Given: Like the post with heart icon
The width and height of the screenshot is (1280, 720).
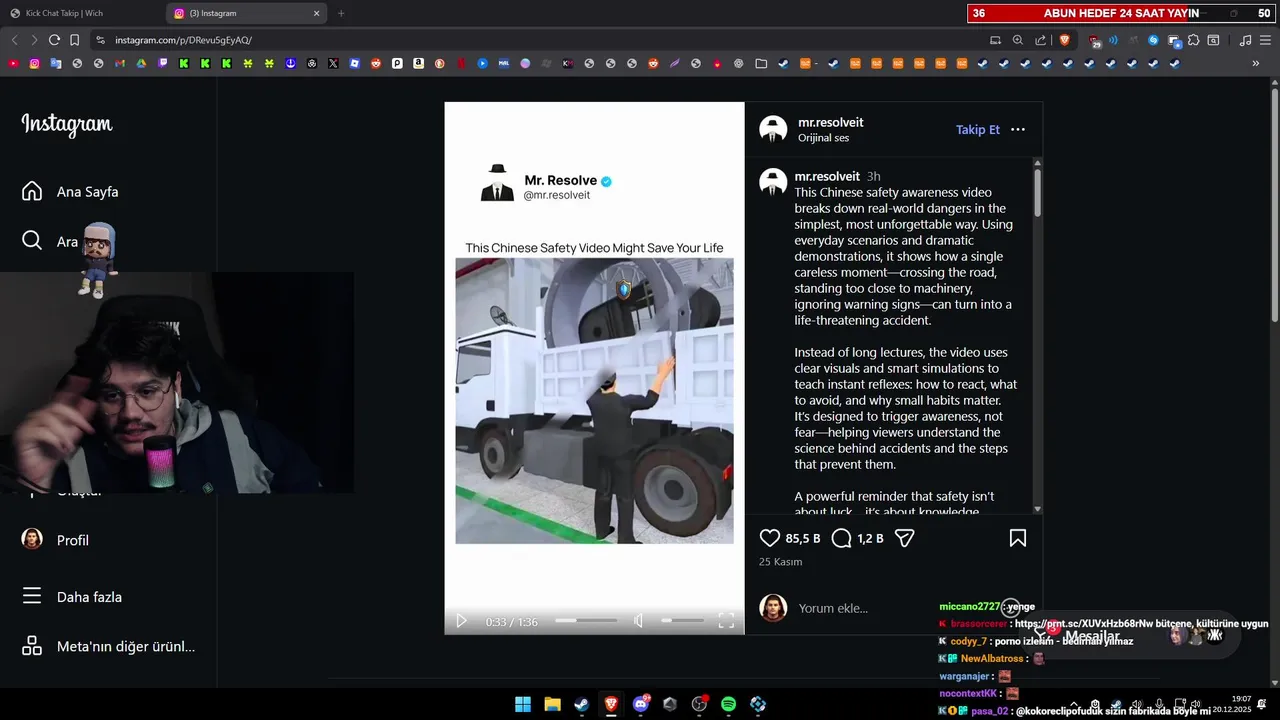Looking at the screenshot, I should coord(770,538).
